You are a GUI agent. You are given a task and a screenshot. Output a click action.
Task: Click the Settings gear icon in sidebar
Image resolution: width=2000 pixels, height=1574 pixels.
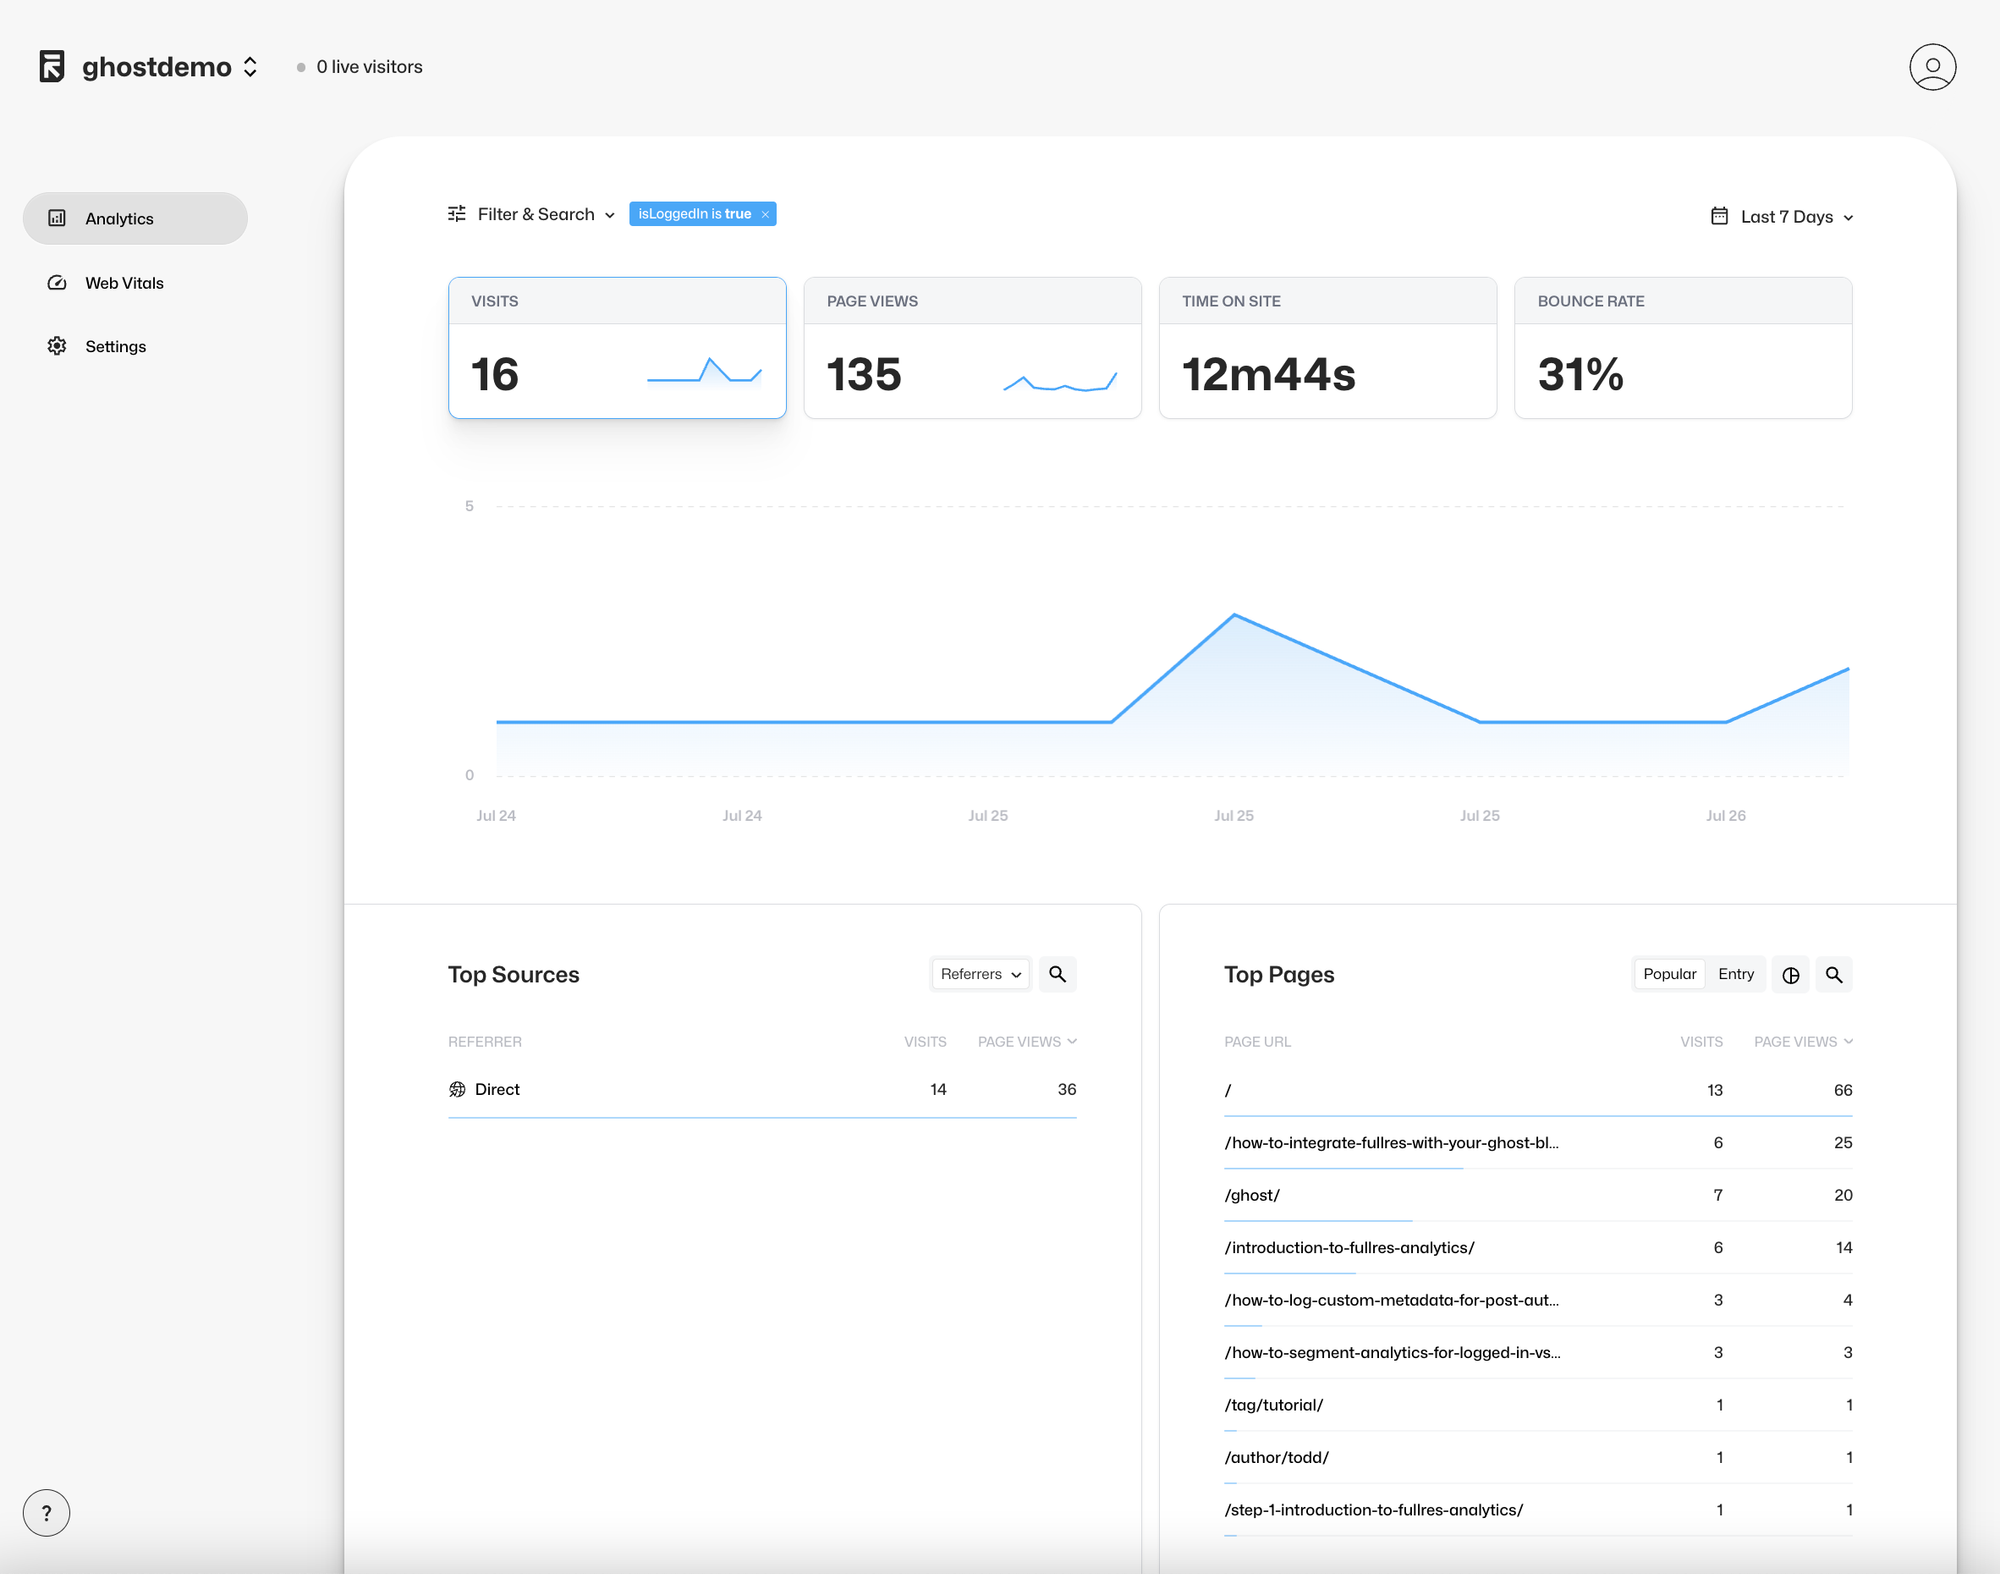pyautogui.click(x=57, y=346)
